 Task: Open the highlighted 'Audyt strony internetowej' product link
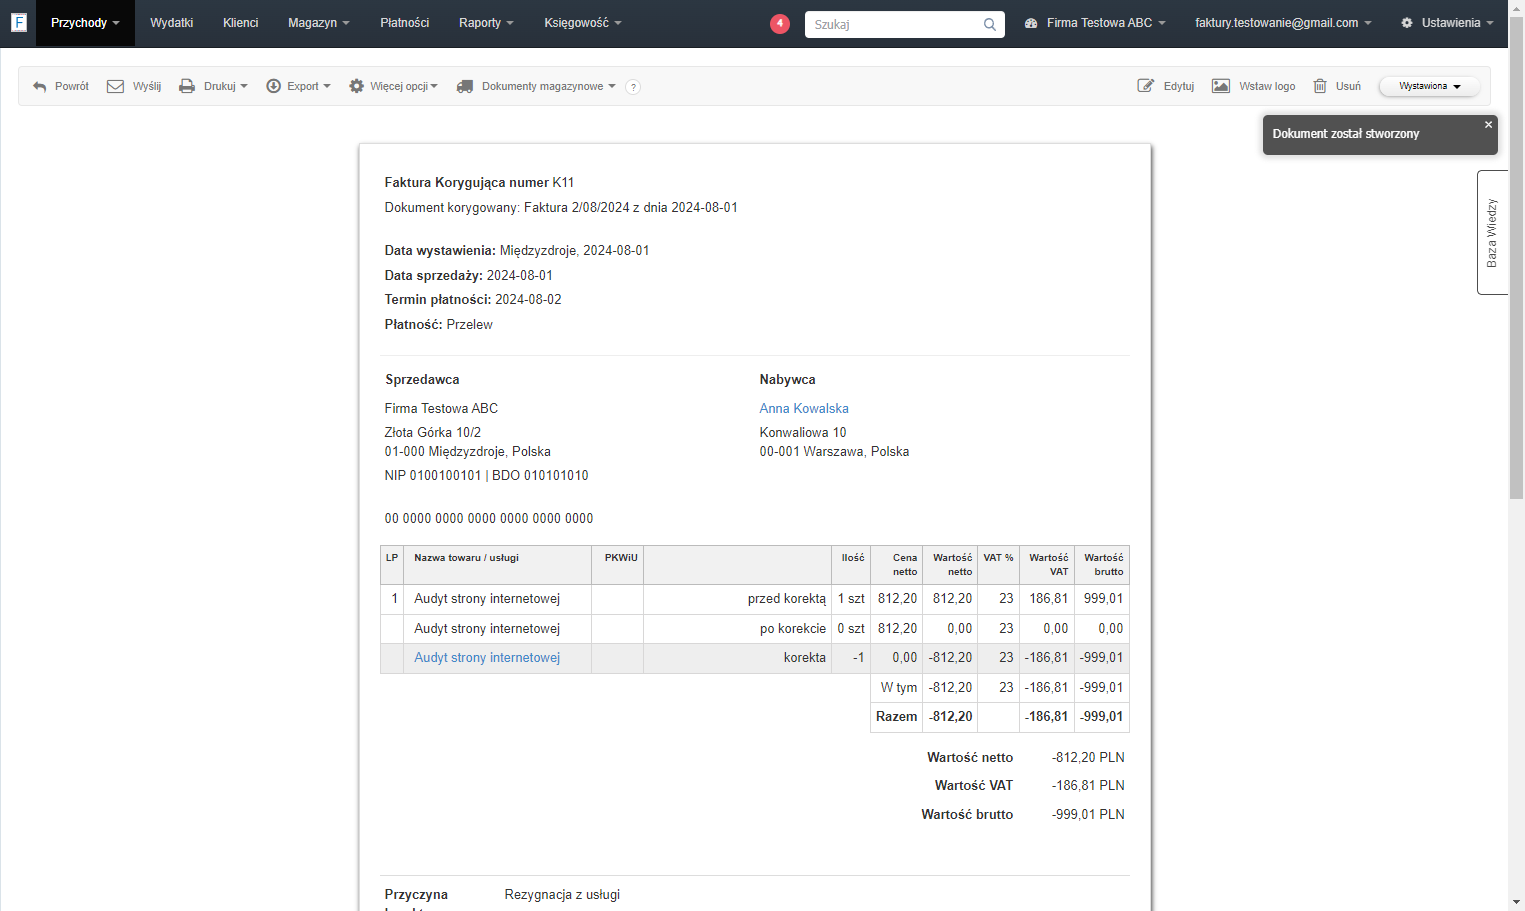click(x=487, y=658)
